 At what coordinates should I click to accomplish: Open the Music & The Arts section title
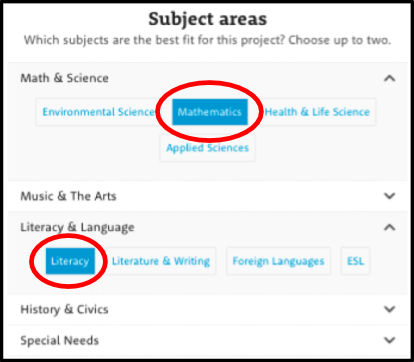tap(68, 196)
